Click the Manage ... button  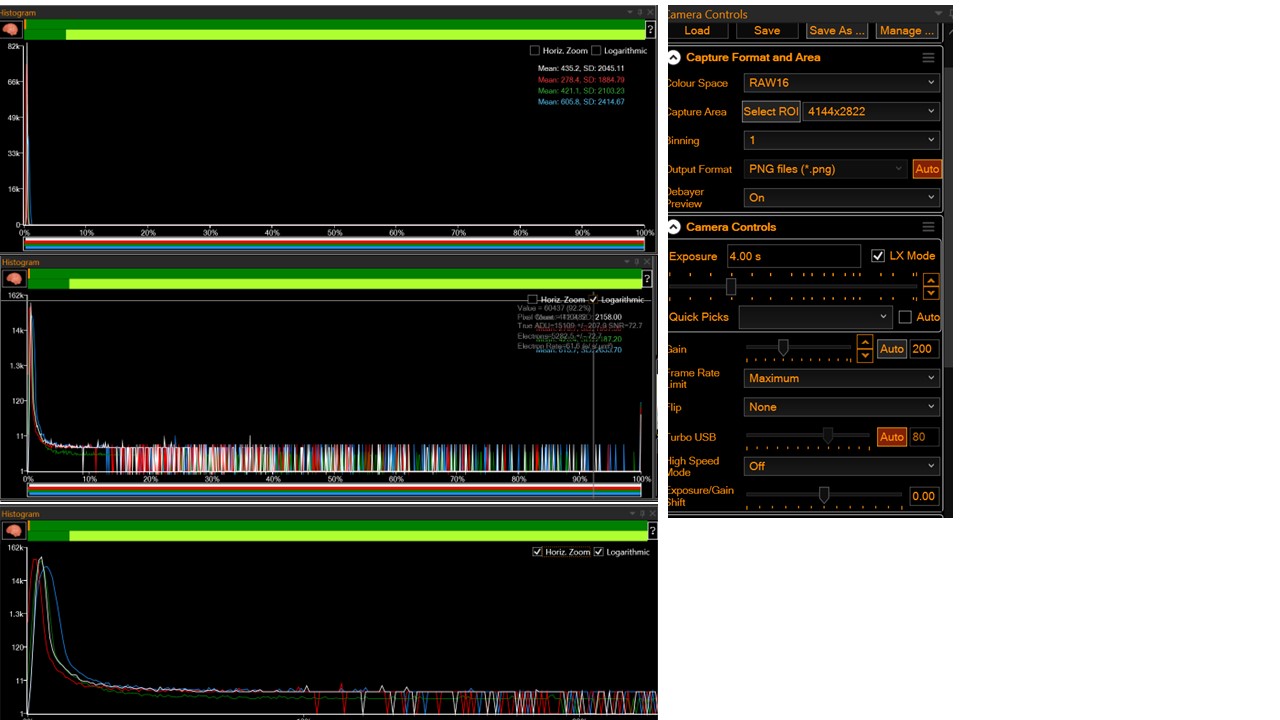[907, 30]
